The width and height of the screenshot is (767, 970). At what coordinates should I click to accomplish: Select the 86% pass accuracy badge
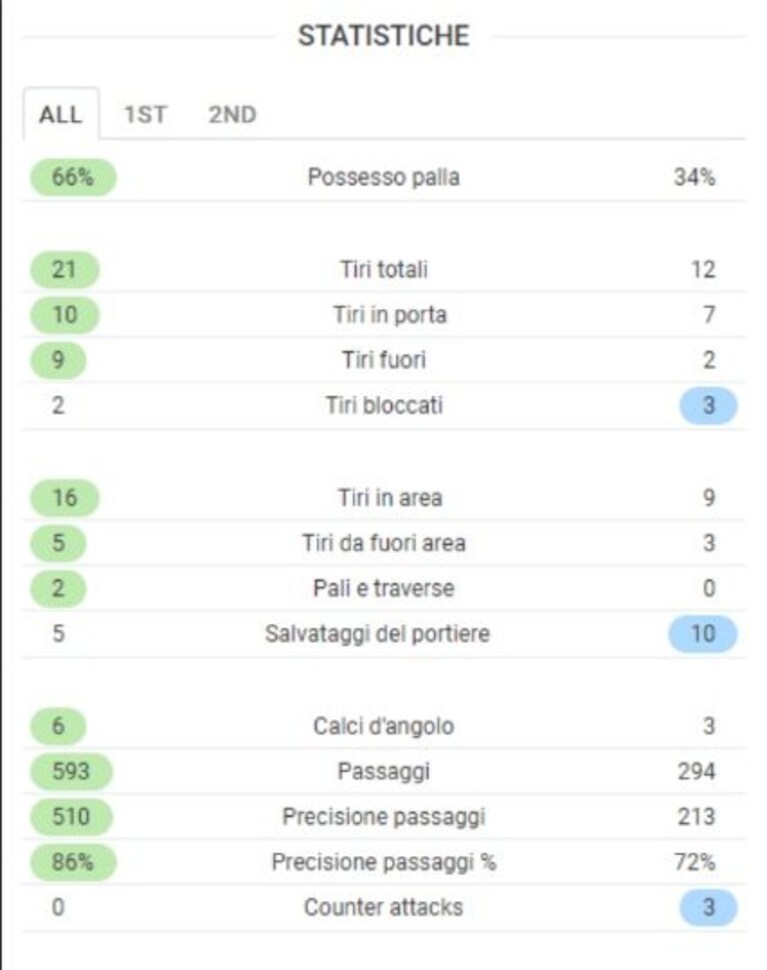[x=73, y=862]
